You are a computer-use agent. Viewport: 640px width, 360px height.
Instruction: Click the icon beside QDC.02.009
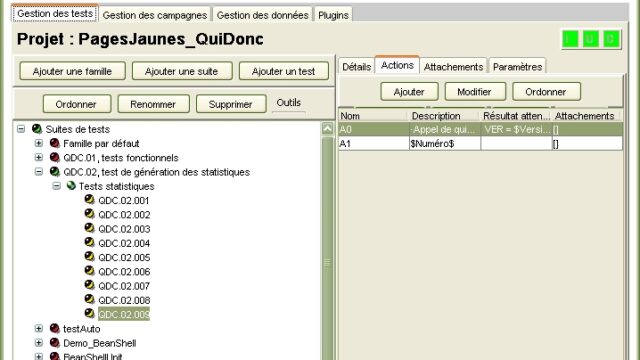89,314
